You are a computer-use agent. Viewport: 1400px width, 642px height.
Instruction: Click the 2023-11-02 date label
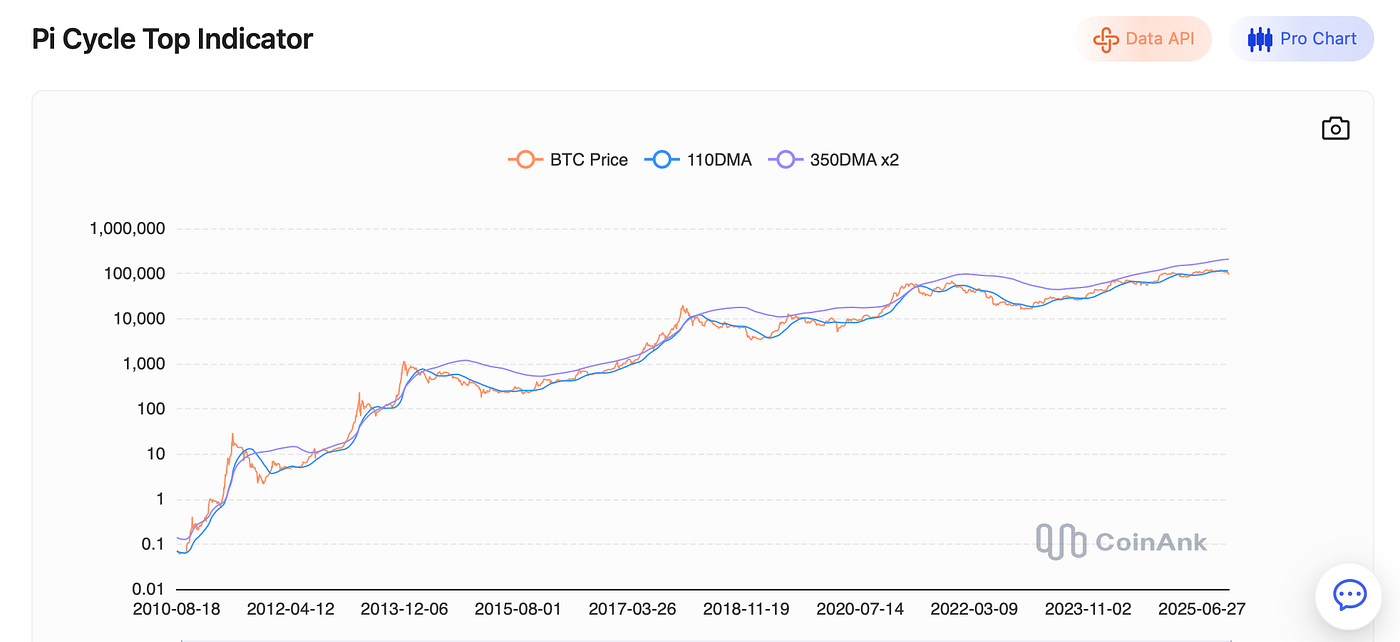[1088, 608]
